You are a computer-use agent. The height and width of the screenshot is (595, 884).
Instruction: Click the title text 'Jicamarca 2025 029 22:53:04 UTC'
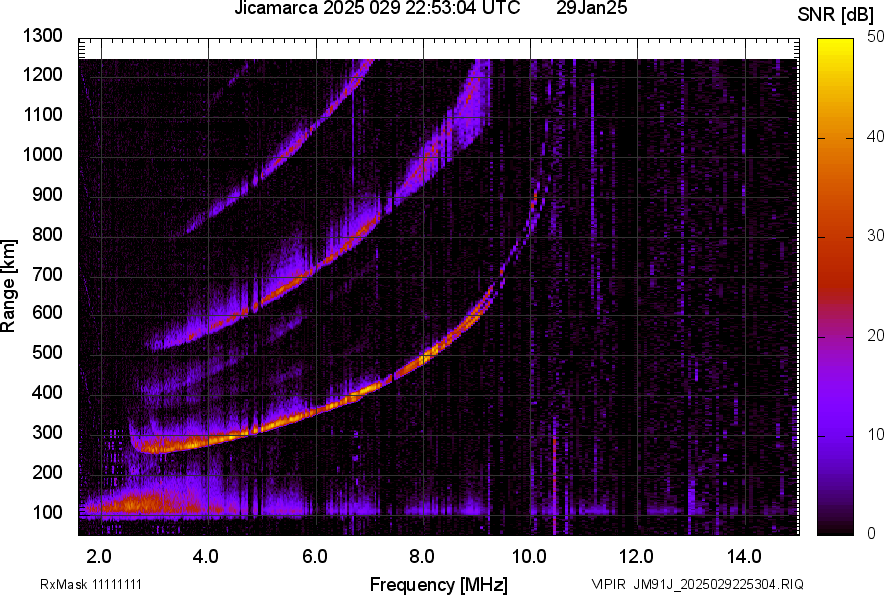pyautogui.click(x=377, y=8)
